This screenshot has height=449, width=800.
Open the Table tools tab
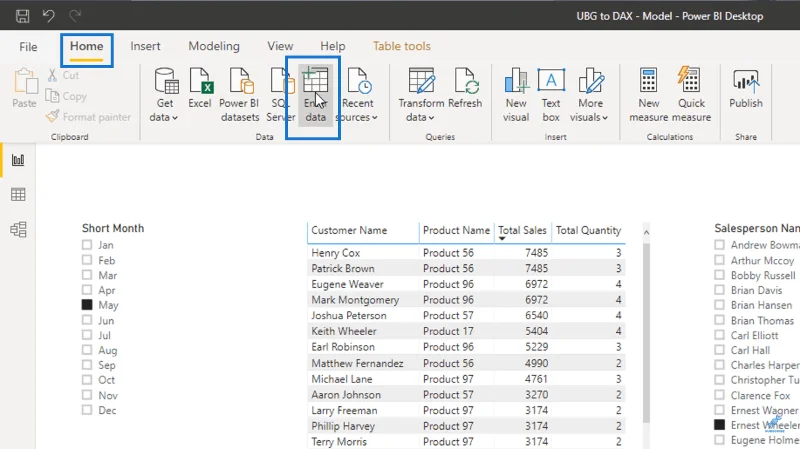(x=402, y=46)
